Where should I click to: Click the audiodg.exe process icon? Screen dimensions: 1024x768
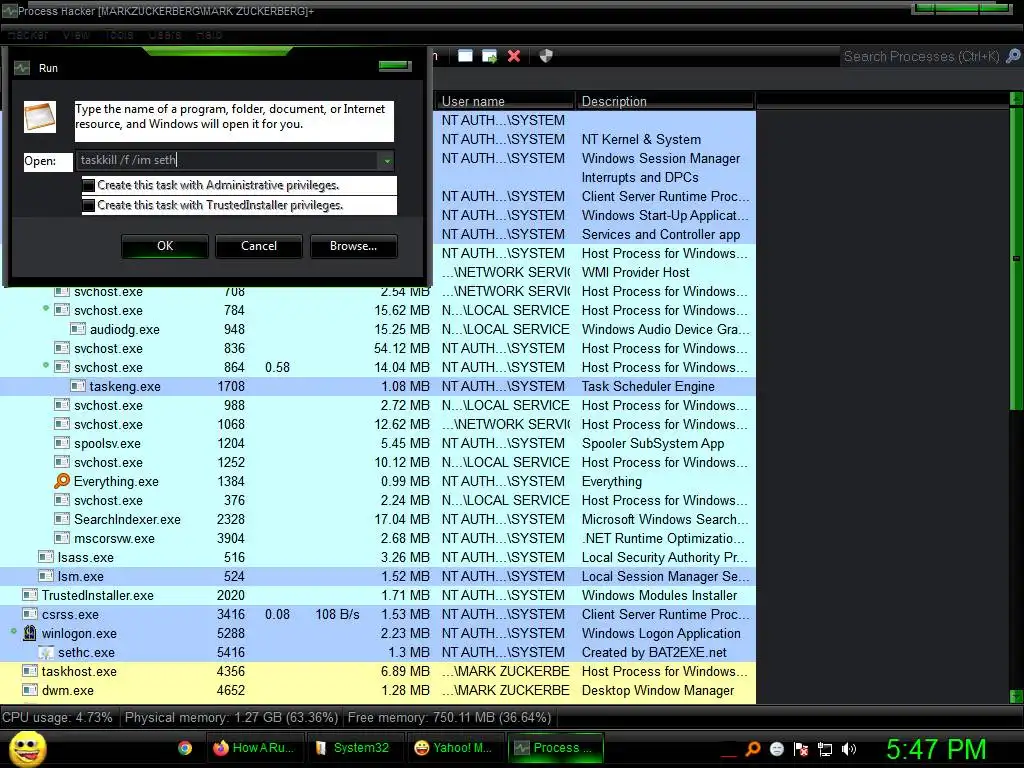coord(78,329)
